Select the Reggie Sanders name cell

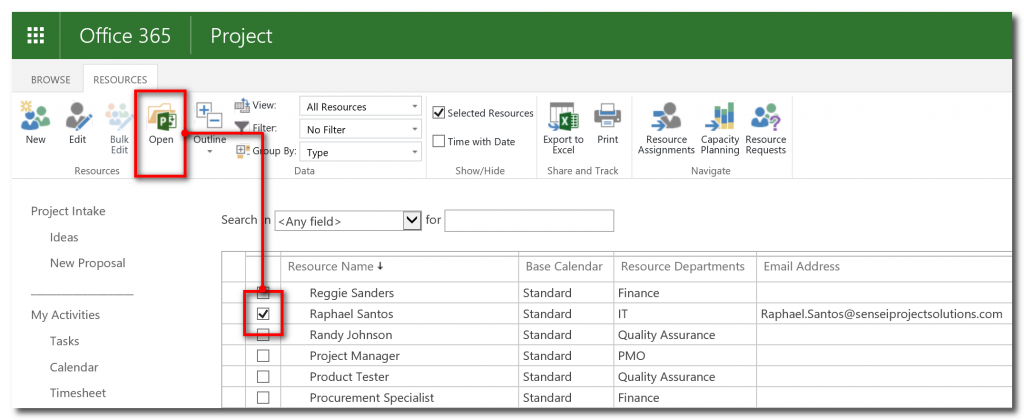pos(400,293)
